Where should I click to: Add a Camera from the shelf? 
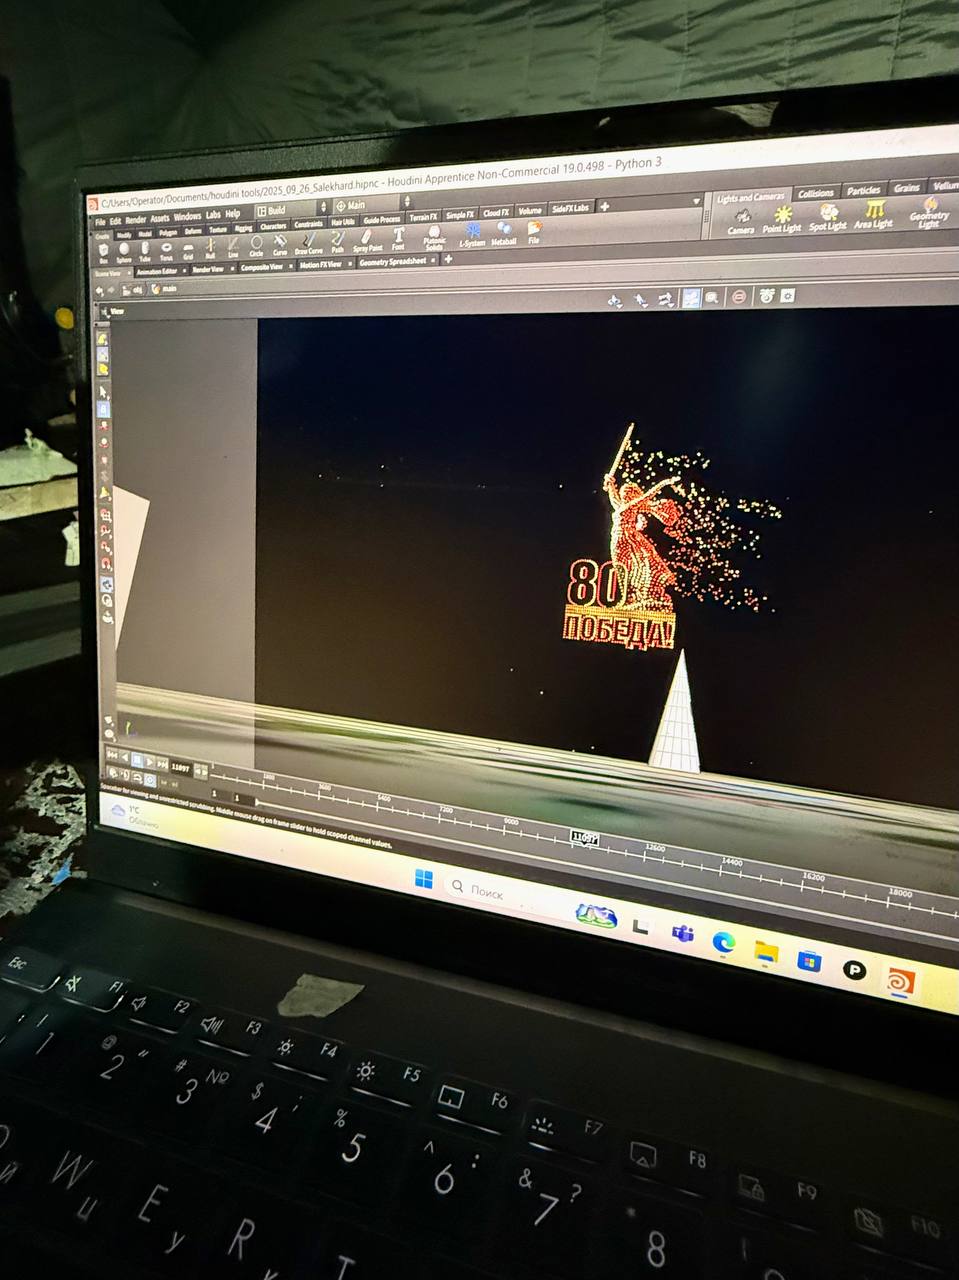[x=741, y=222]
